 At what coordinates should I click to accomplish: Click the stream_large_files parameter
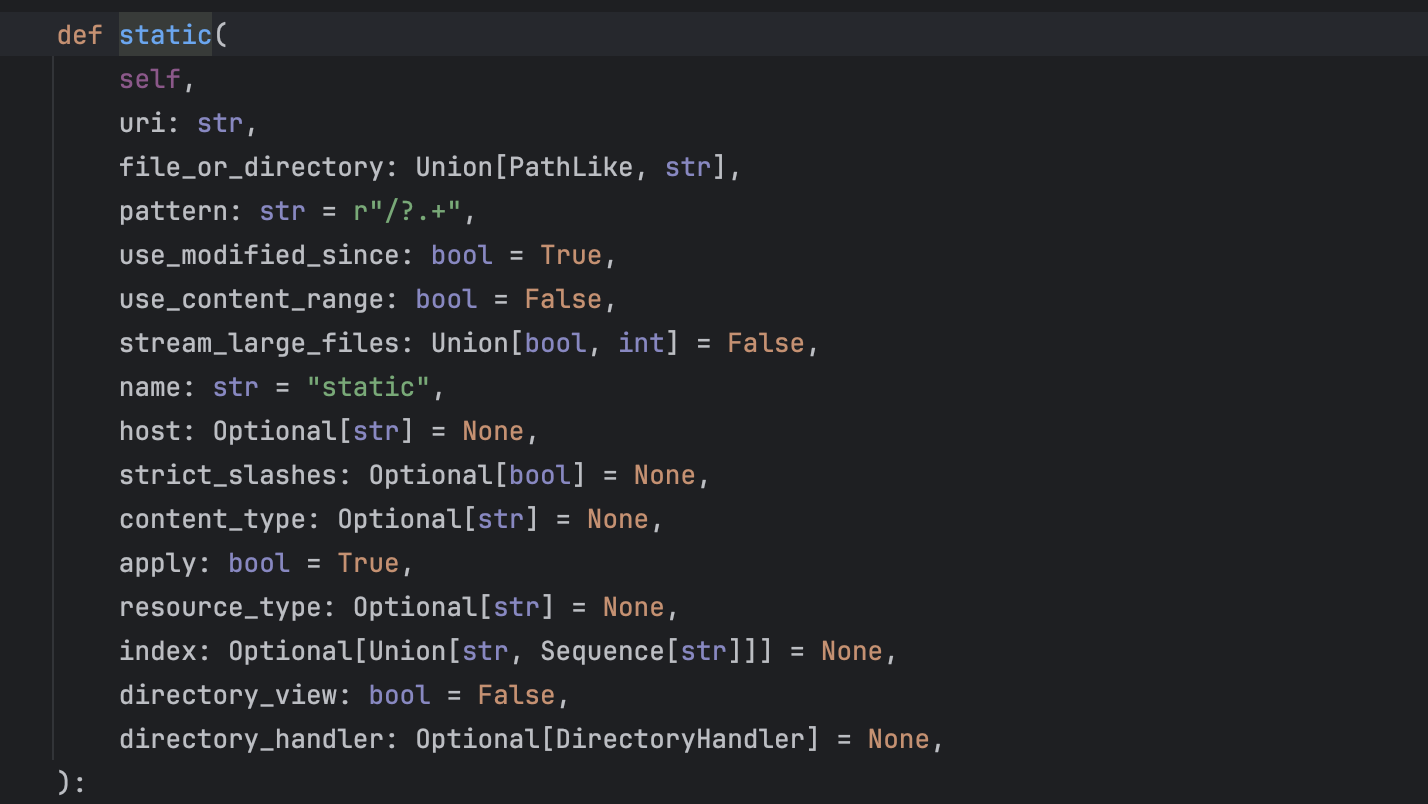259,343
